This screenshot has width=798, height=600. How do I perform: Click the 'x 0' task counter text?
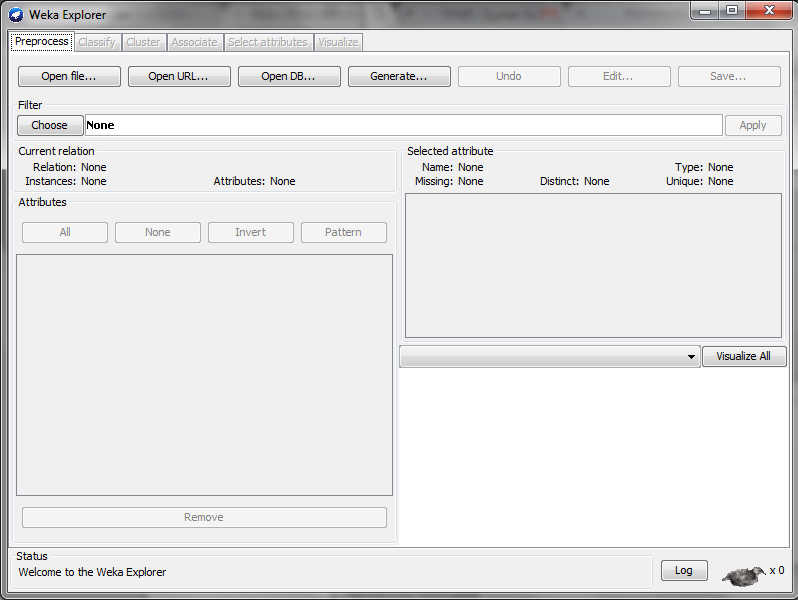coord(777,570)
